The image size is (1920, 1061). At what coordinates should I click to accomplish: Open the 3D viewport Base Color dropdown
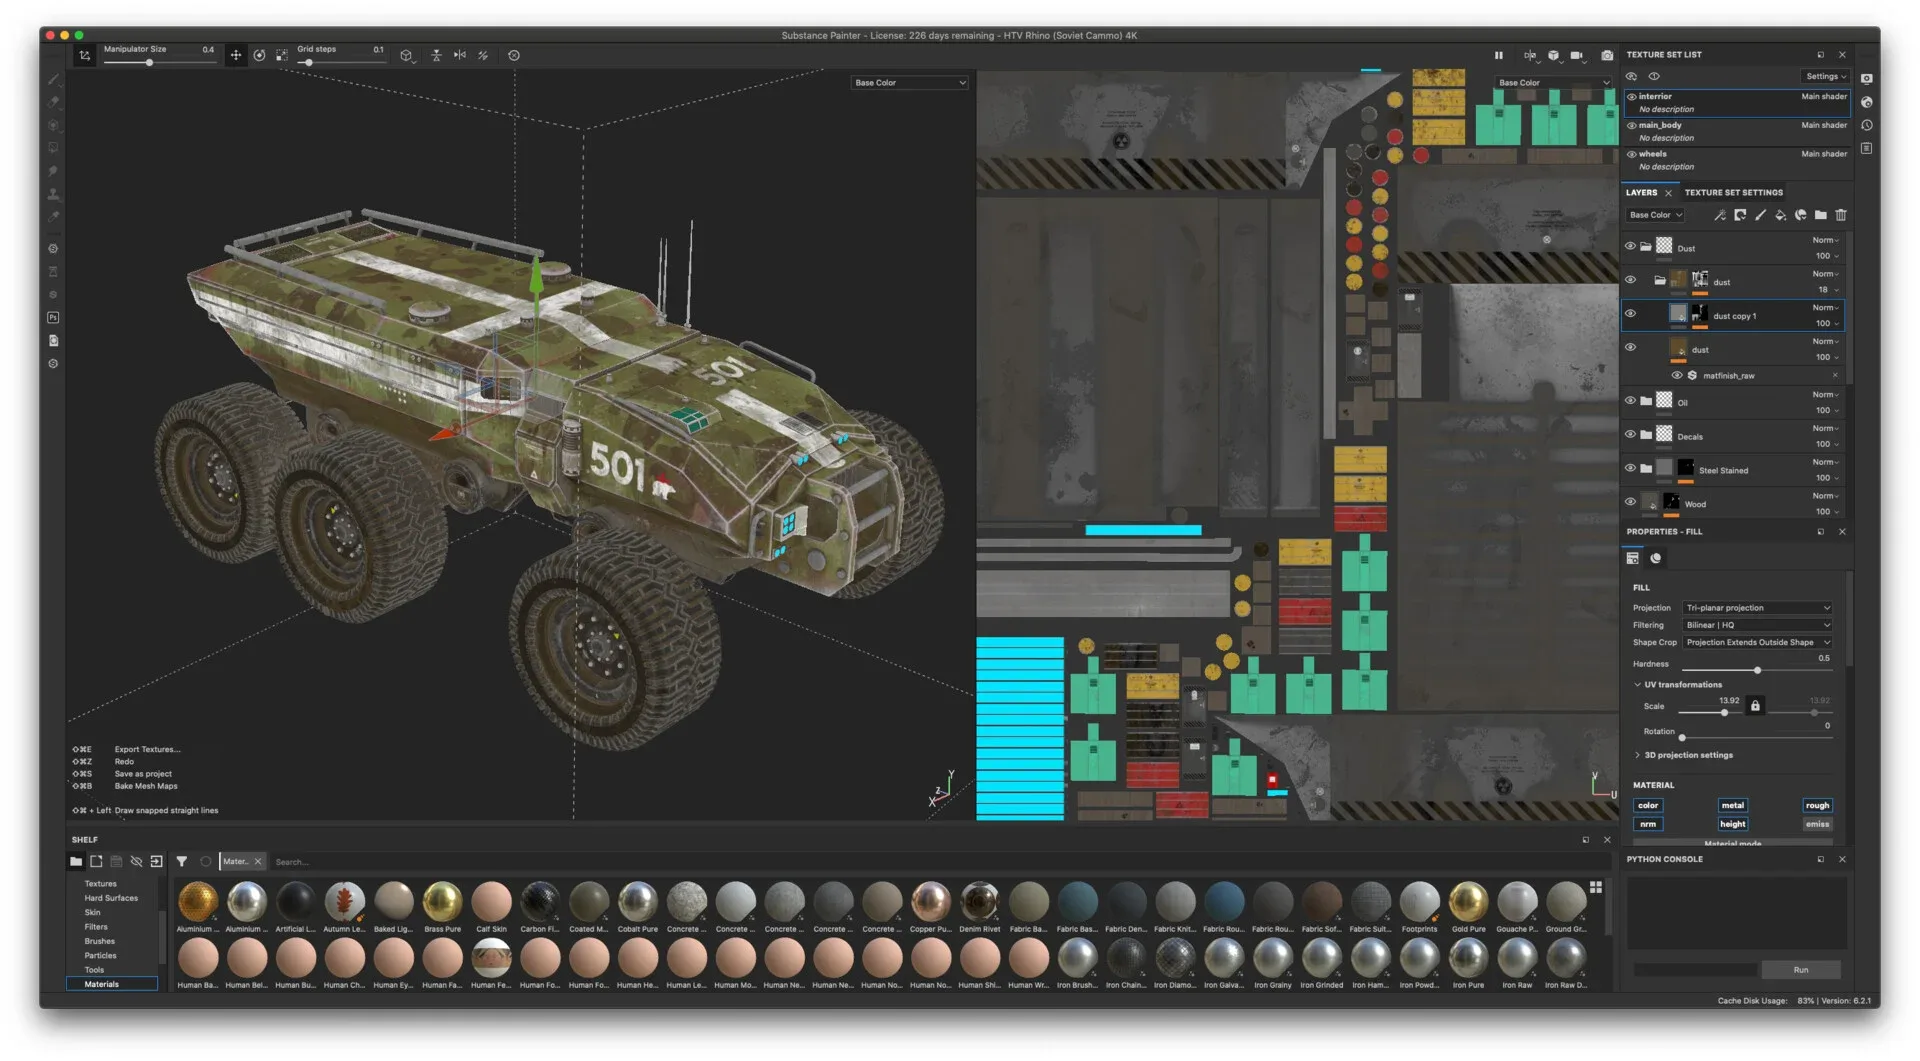click(x=909, y=83)
